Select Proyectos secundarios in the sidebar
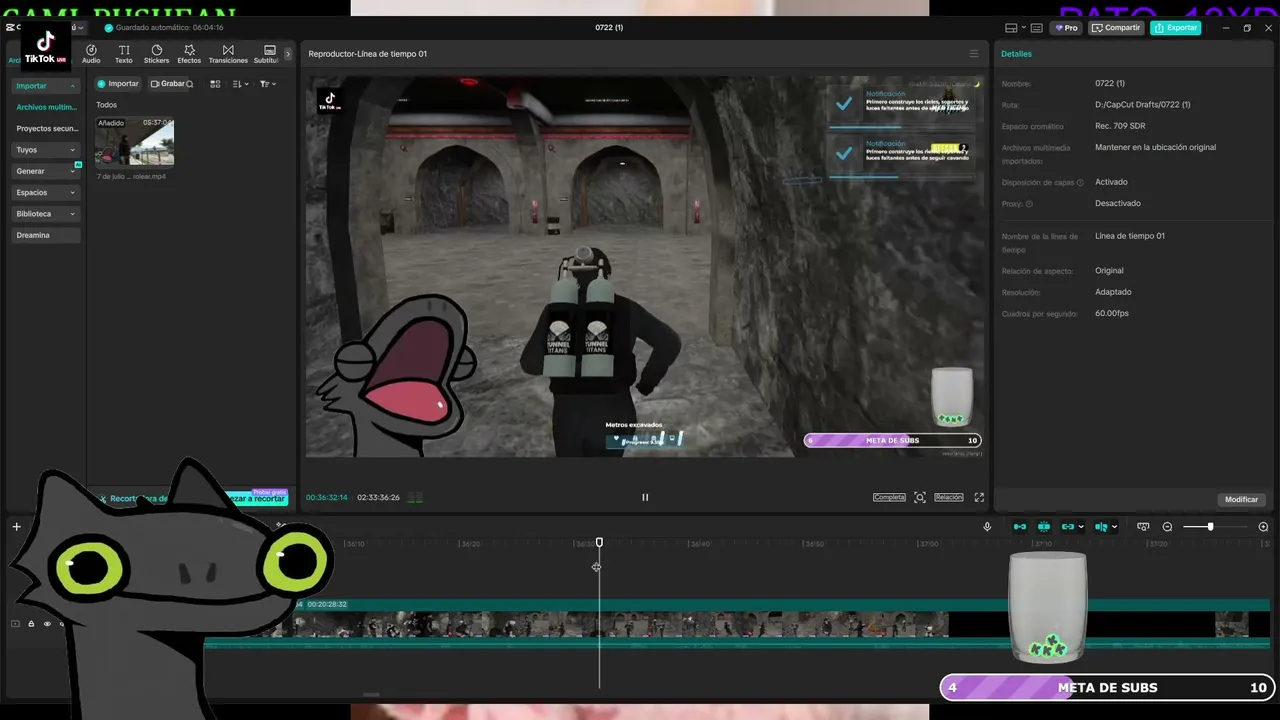1280x720 pixels. pos(46,128)
